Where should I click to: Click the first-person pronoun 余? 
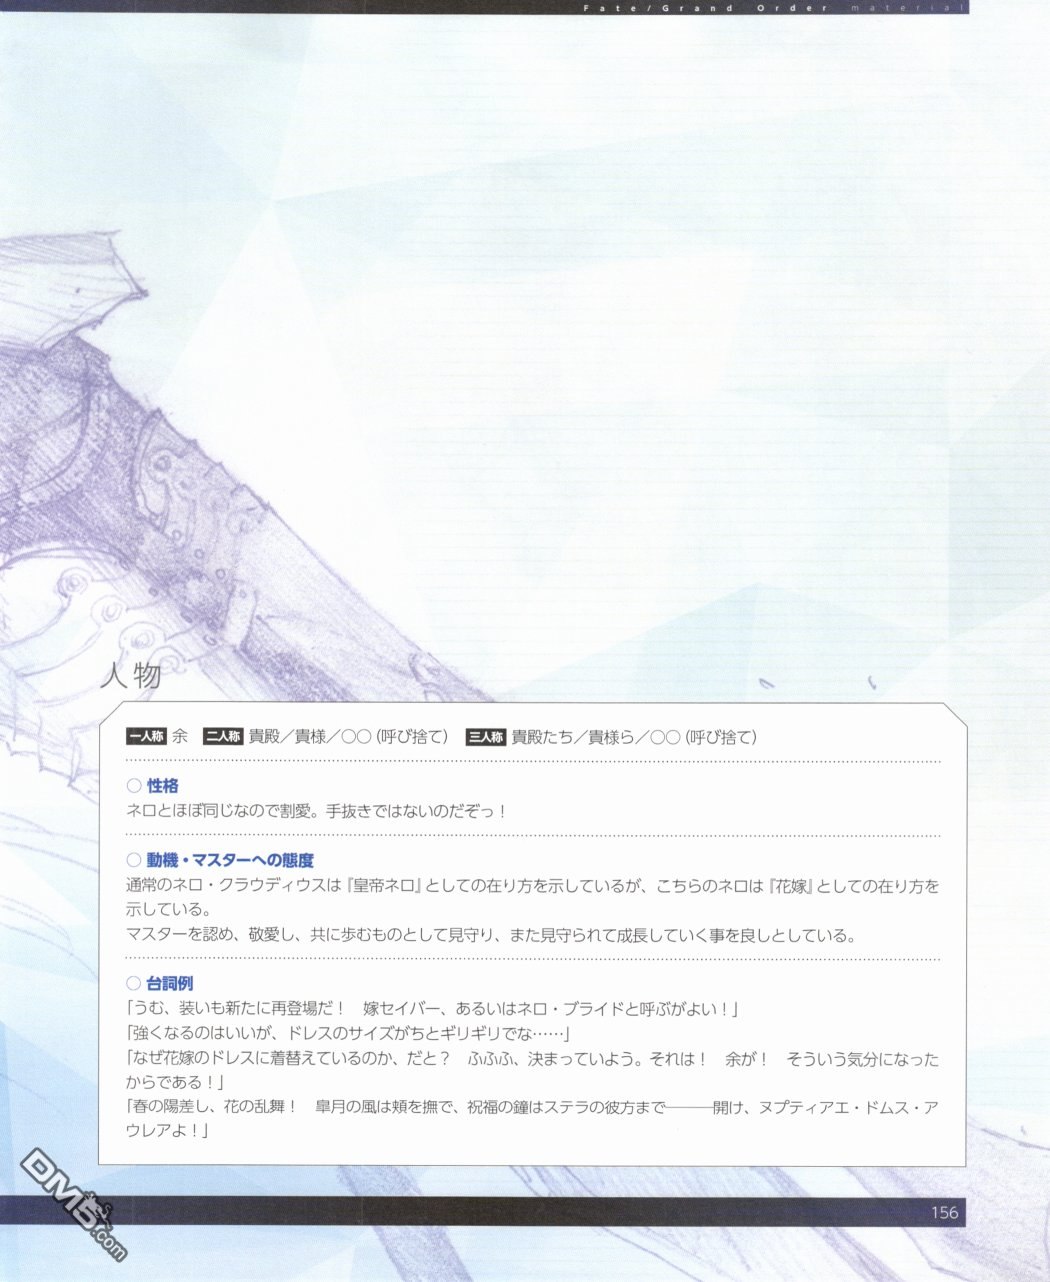[180, 737]
